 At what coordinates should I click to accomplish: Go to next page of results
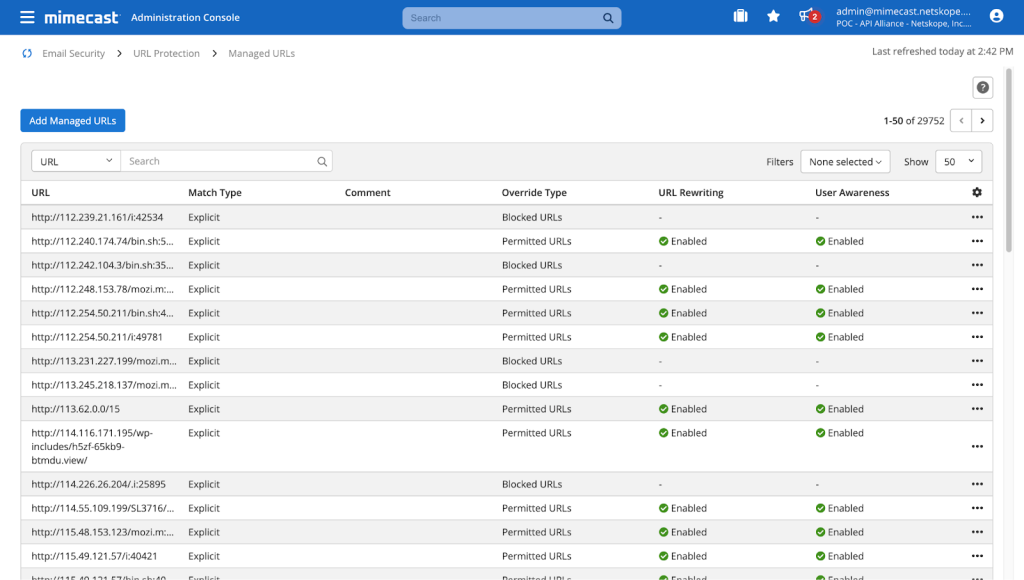(982, 121)
